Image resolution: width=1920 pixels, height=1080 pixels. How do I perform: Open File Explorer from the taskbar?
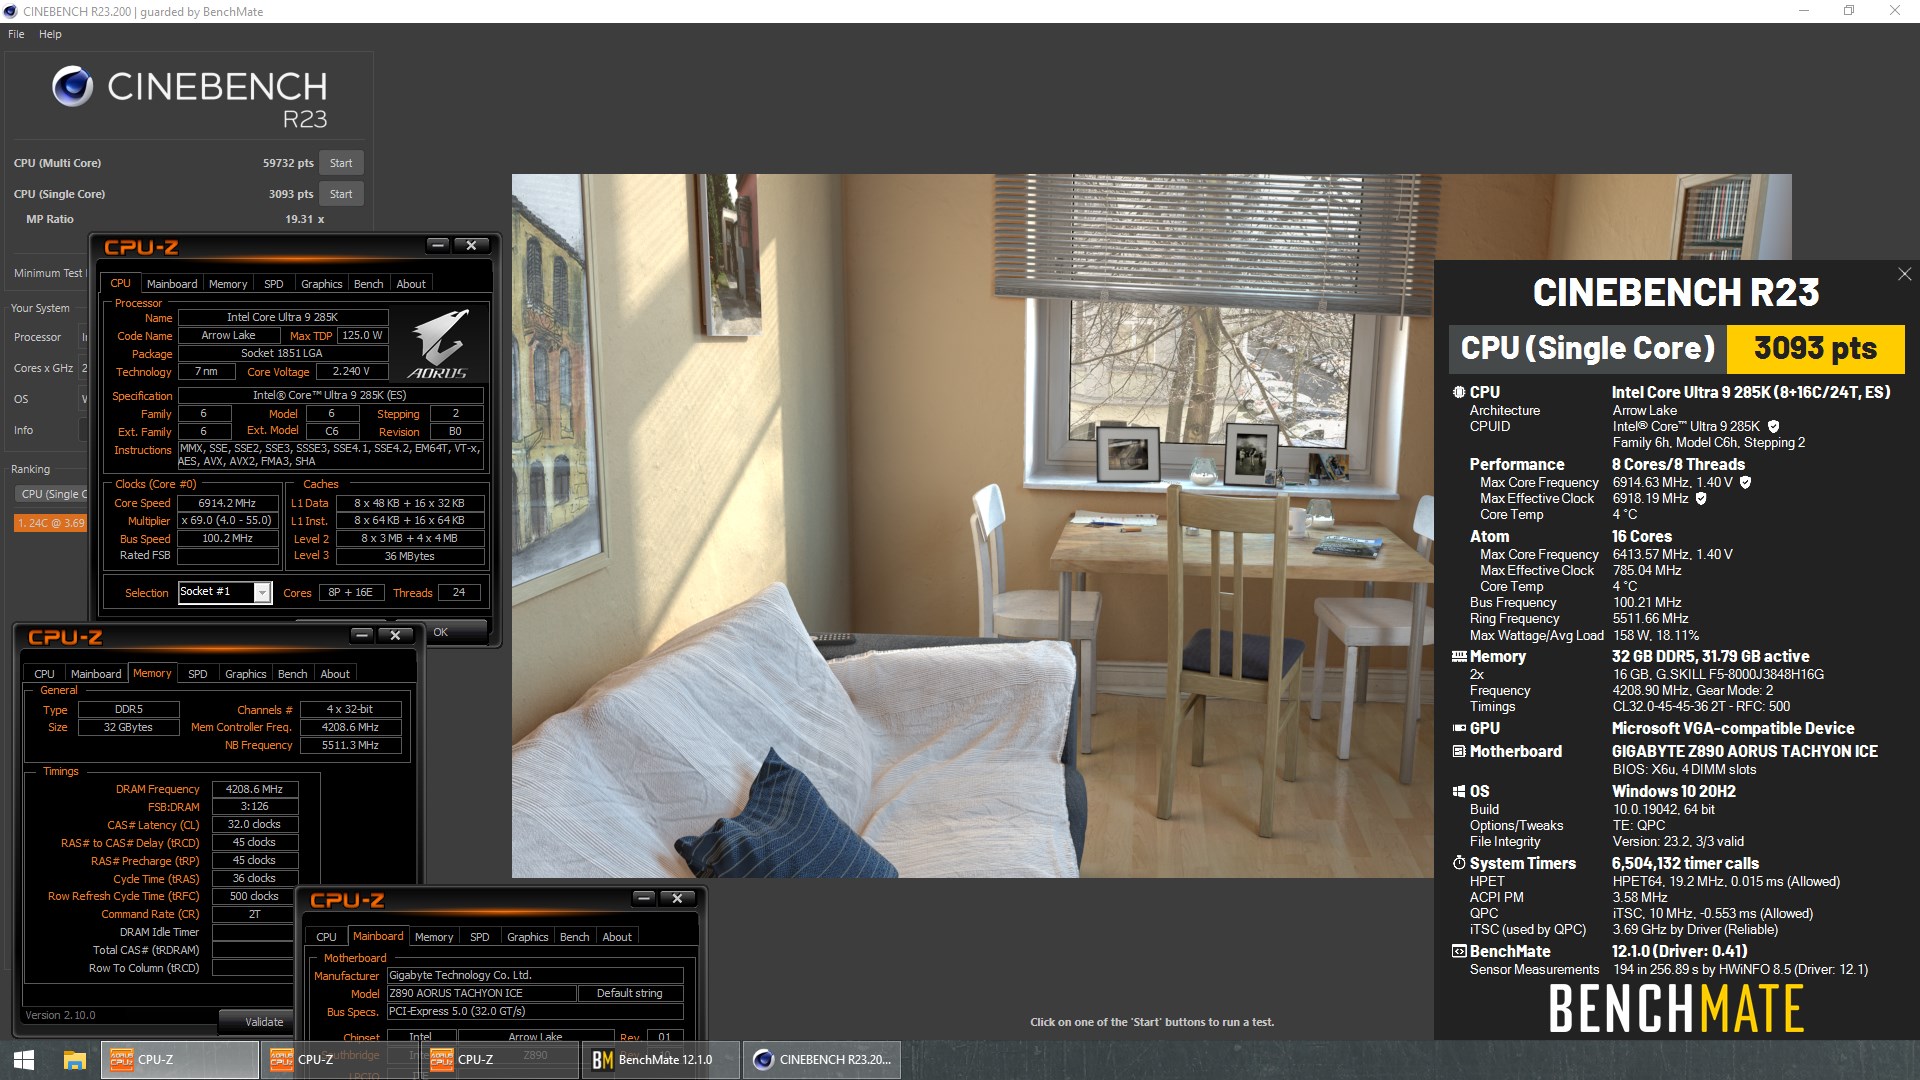(x=74, y=1060)
